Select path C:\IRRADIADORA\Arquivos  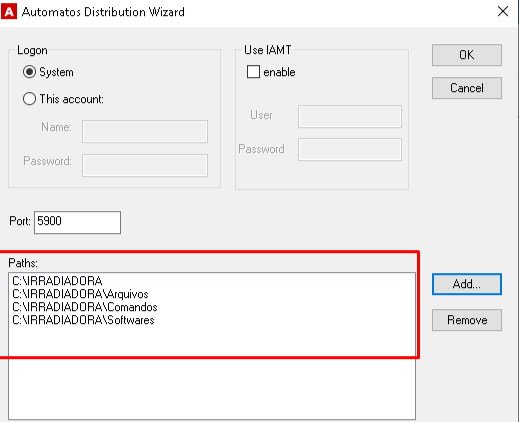tap(80, 294)
